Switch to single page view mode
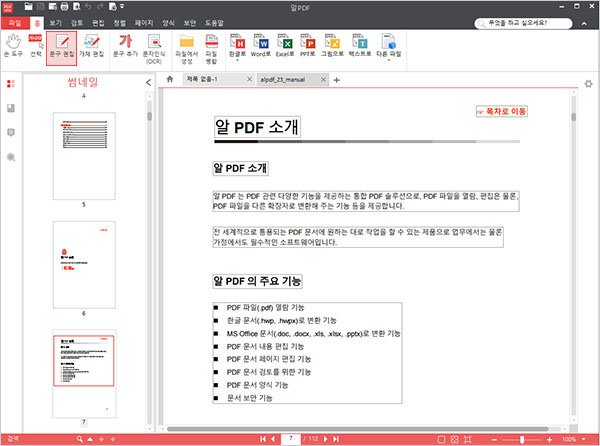Screen dimensions: 600x446 441,439
